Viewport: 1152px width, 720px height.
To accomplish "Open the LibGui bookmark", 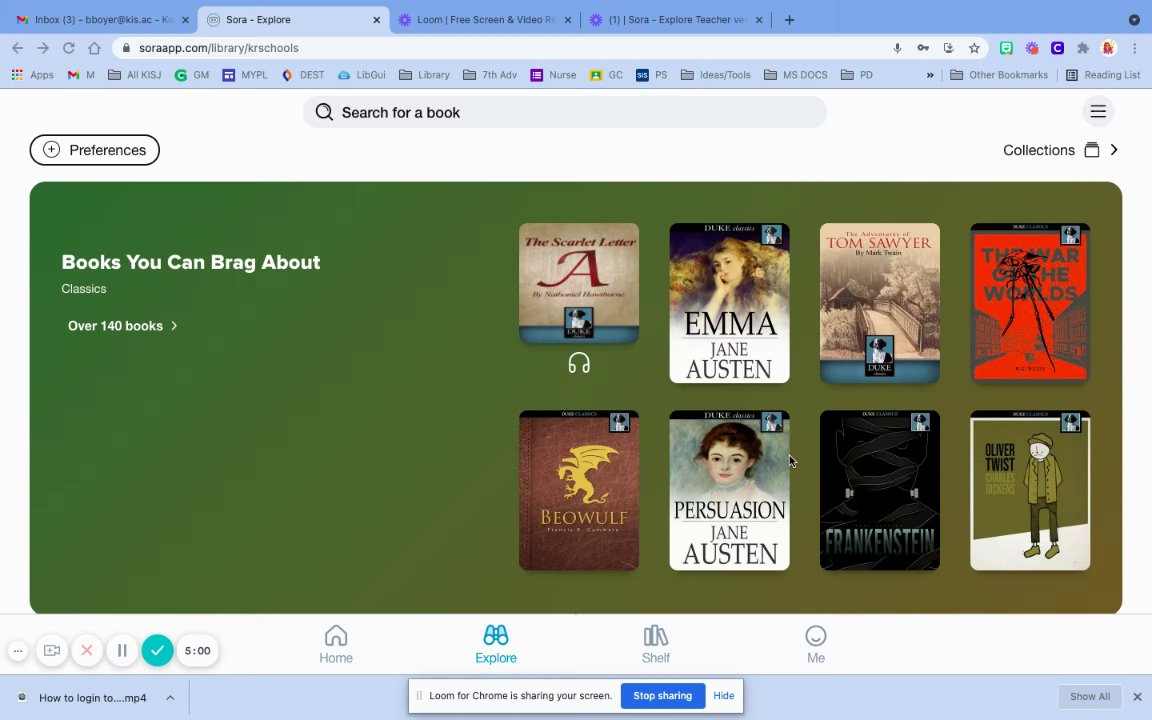I will [361, 75].
